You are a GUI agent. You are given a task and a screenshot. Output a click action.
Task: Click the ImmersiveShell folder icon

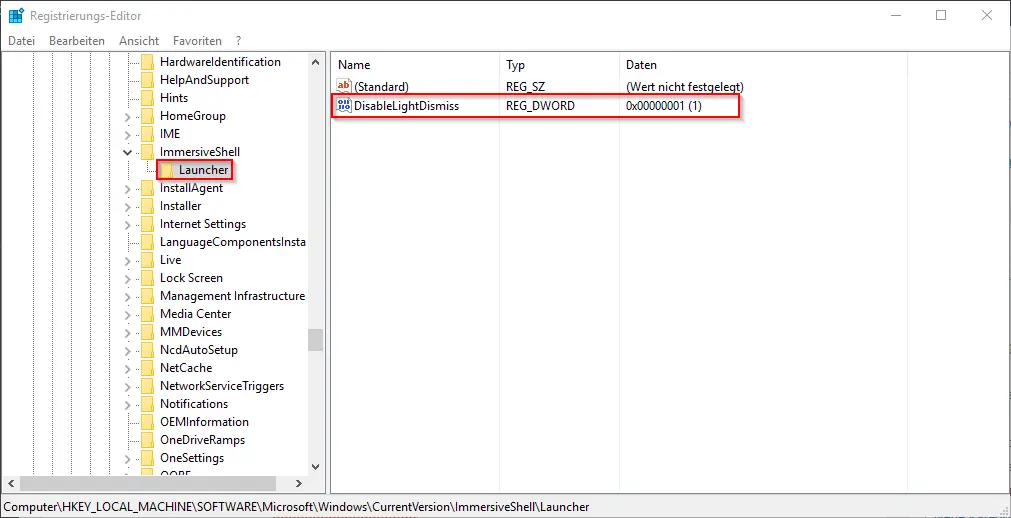click(148, 152)
